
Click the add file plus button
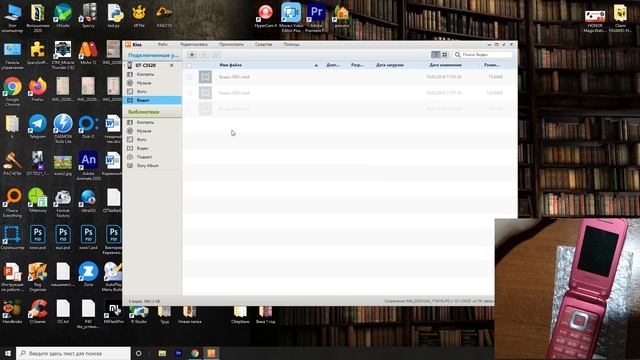191,55
